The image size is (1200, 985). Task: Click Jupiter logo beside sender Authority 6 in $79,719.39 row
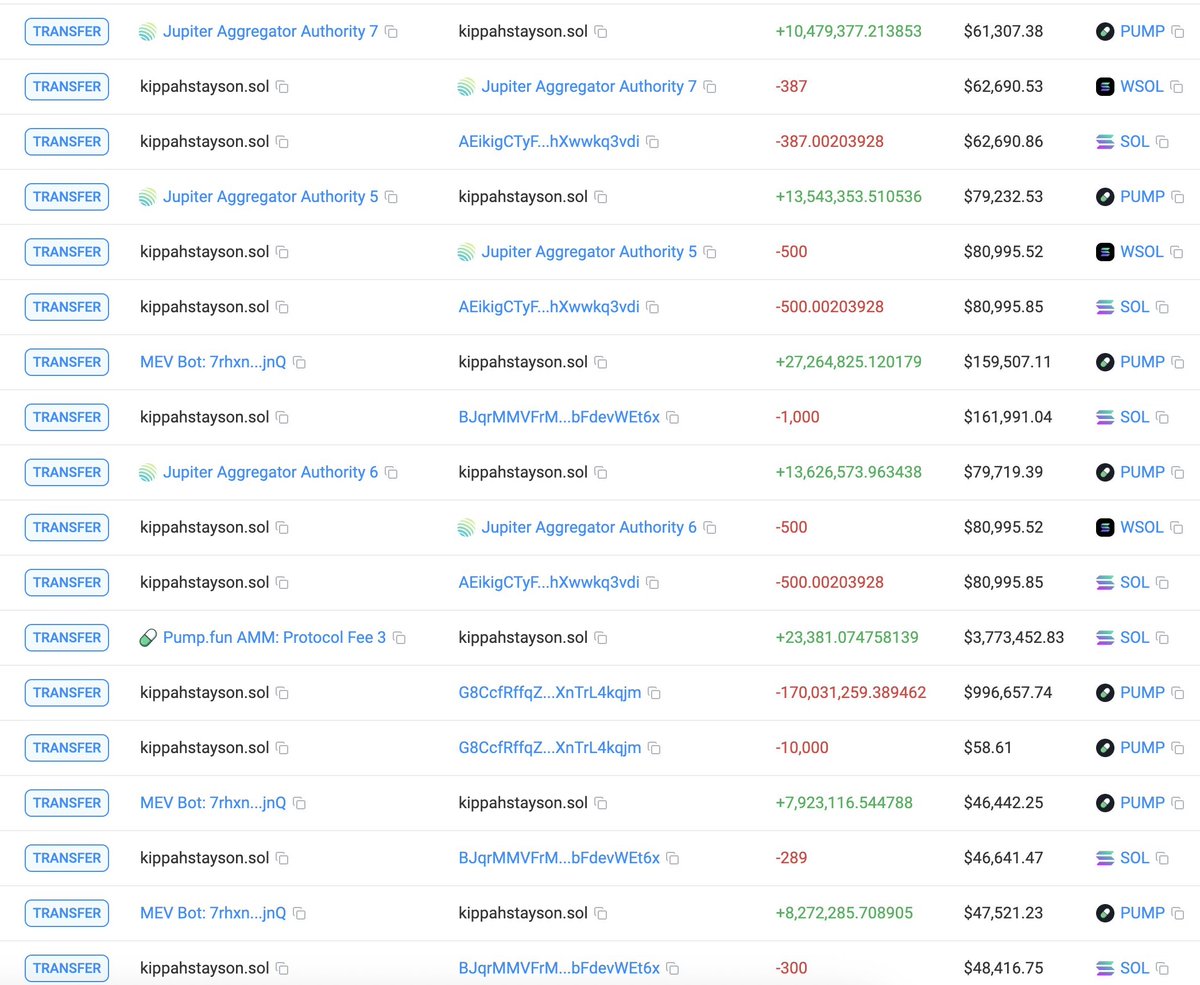[148, 472]
